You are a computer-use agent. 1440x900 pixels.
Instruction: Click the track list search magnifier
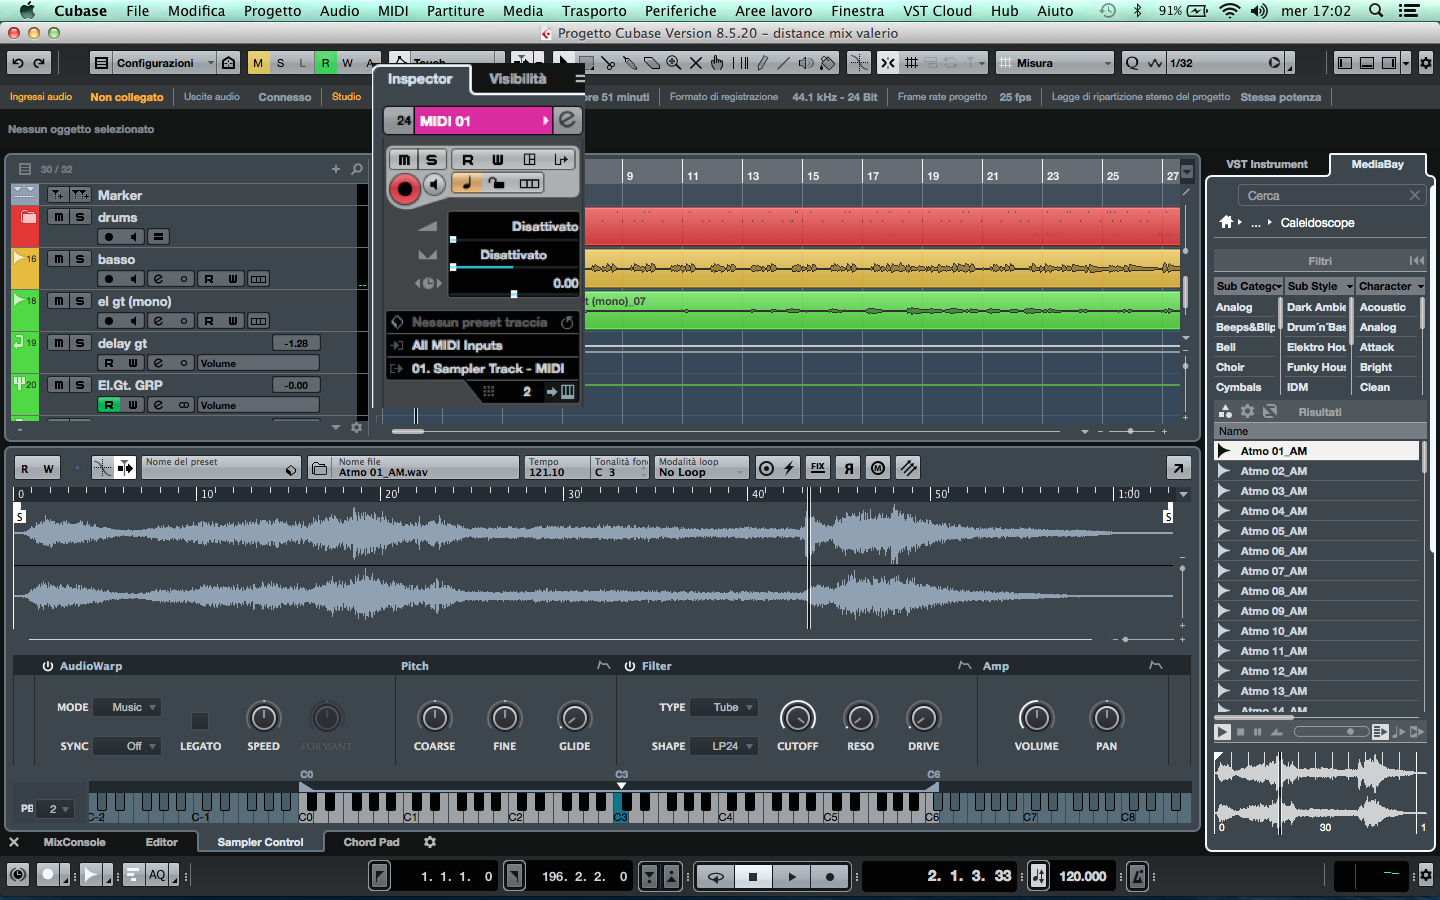pos(356,169)
